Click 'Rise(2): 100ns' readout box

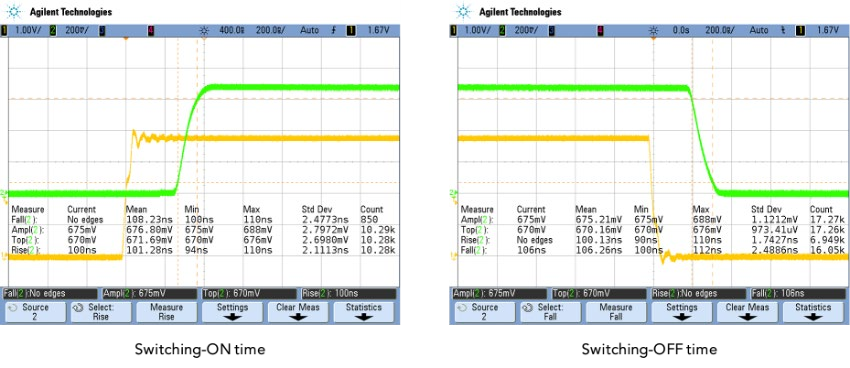pos(349,293)
